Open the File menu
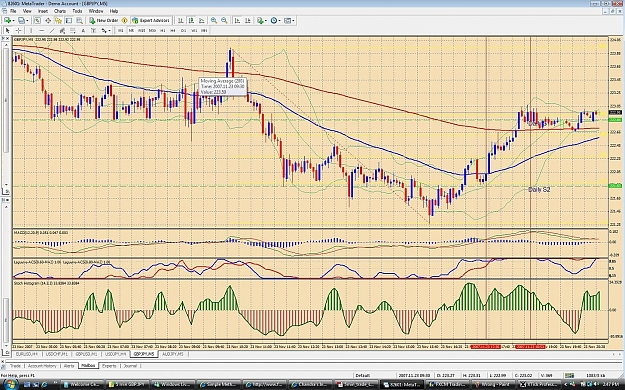The width and height of the screenshot is (625, 390). [13, 11]
